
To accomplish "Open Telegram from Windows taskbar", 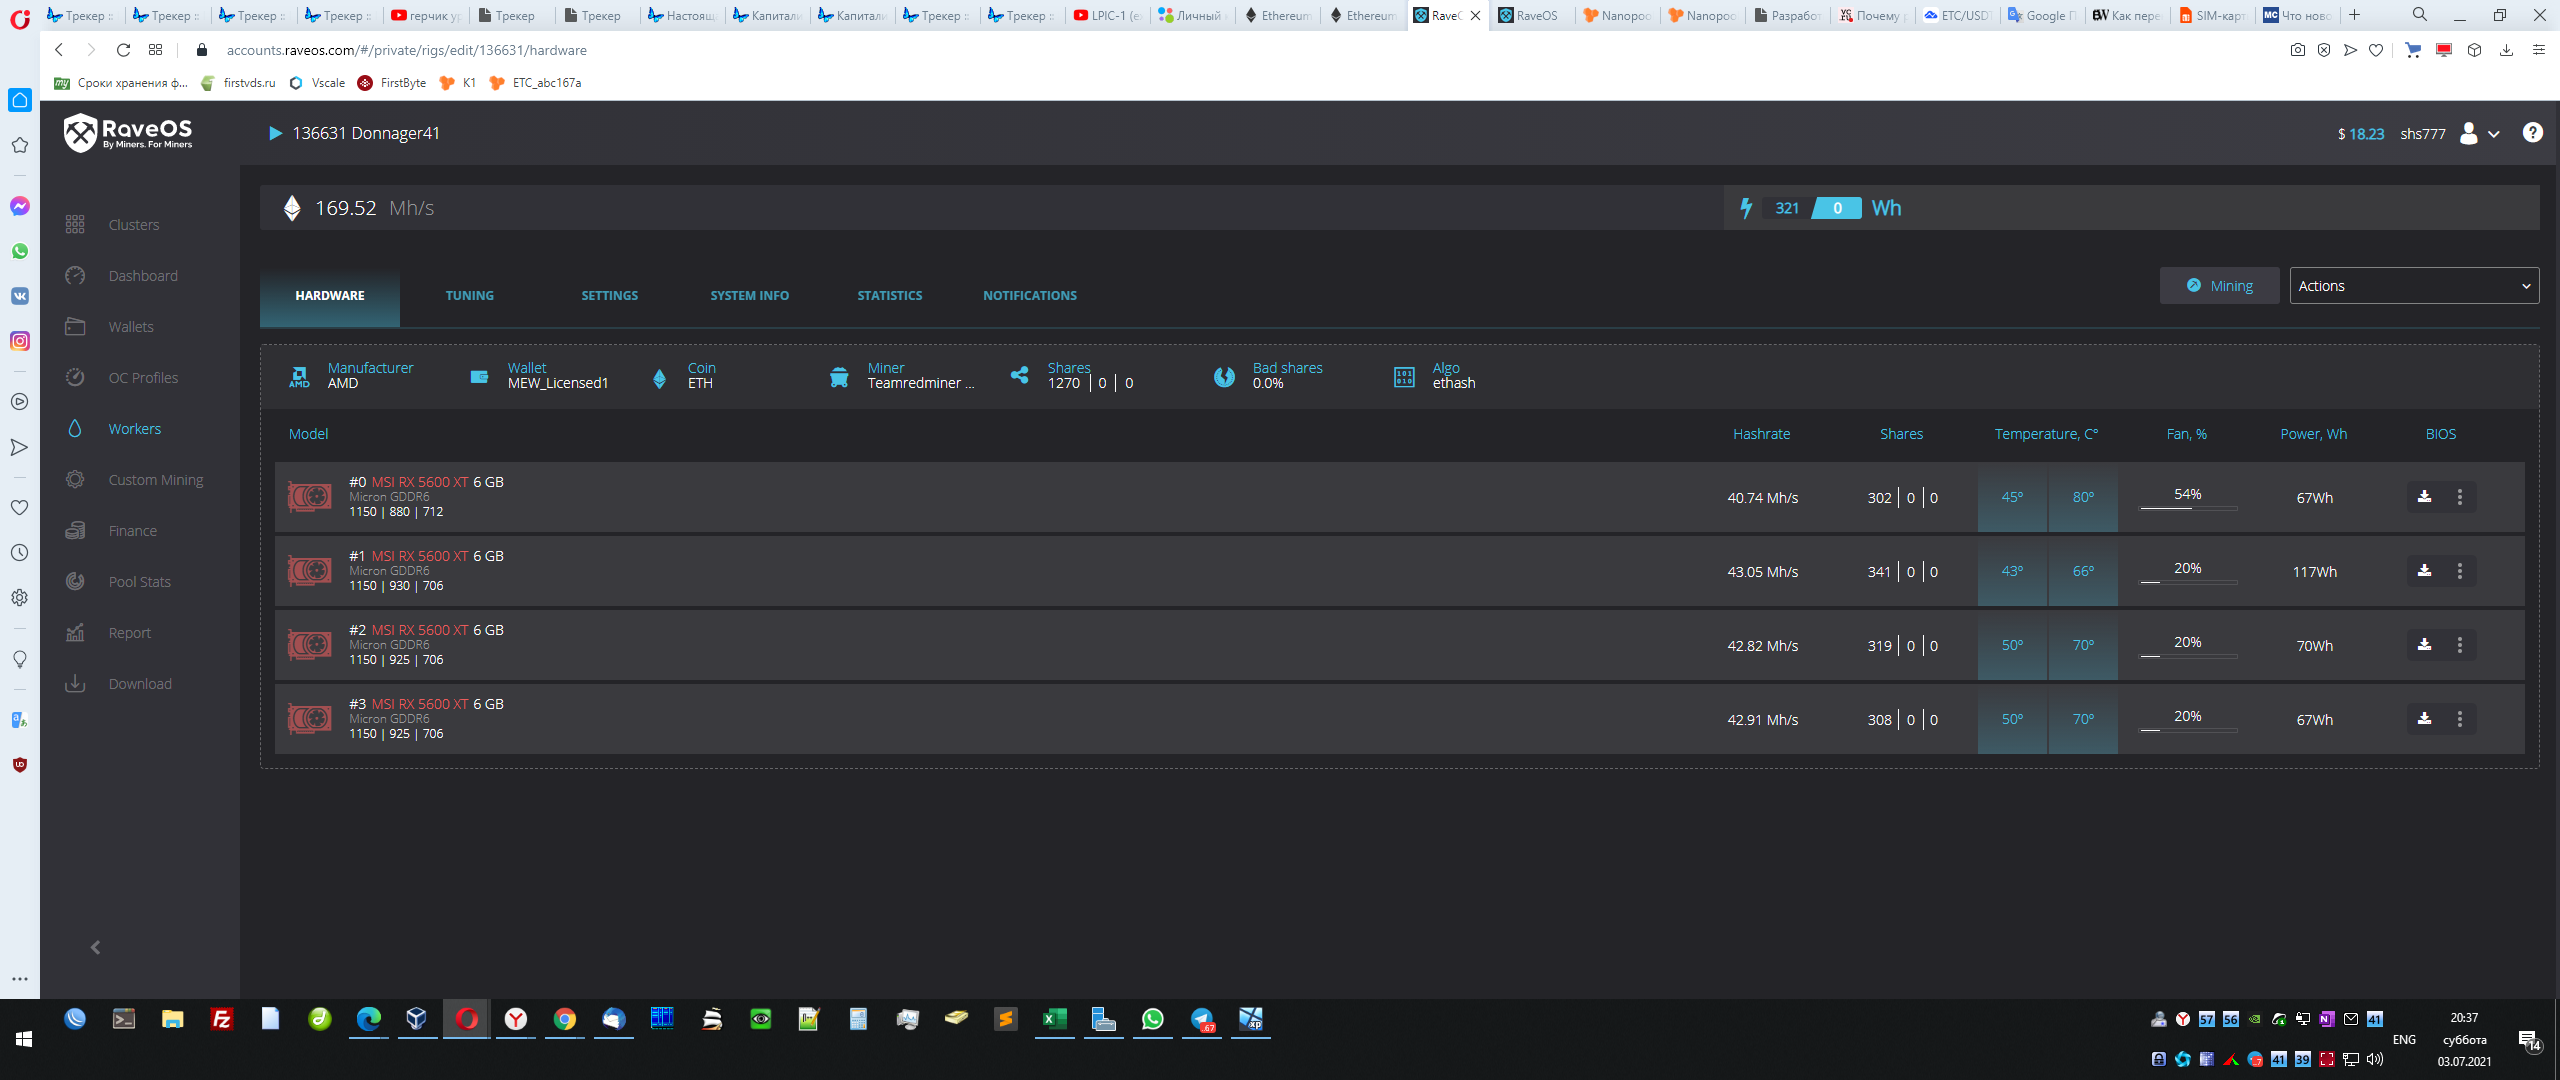I will [1201, 1019].
